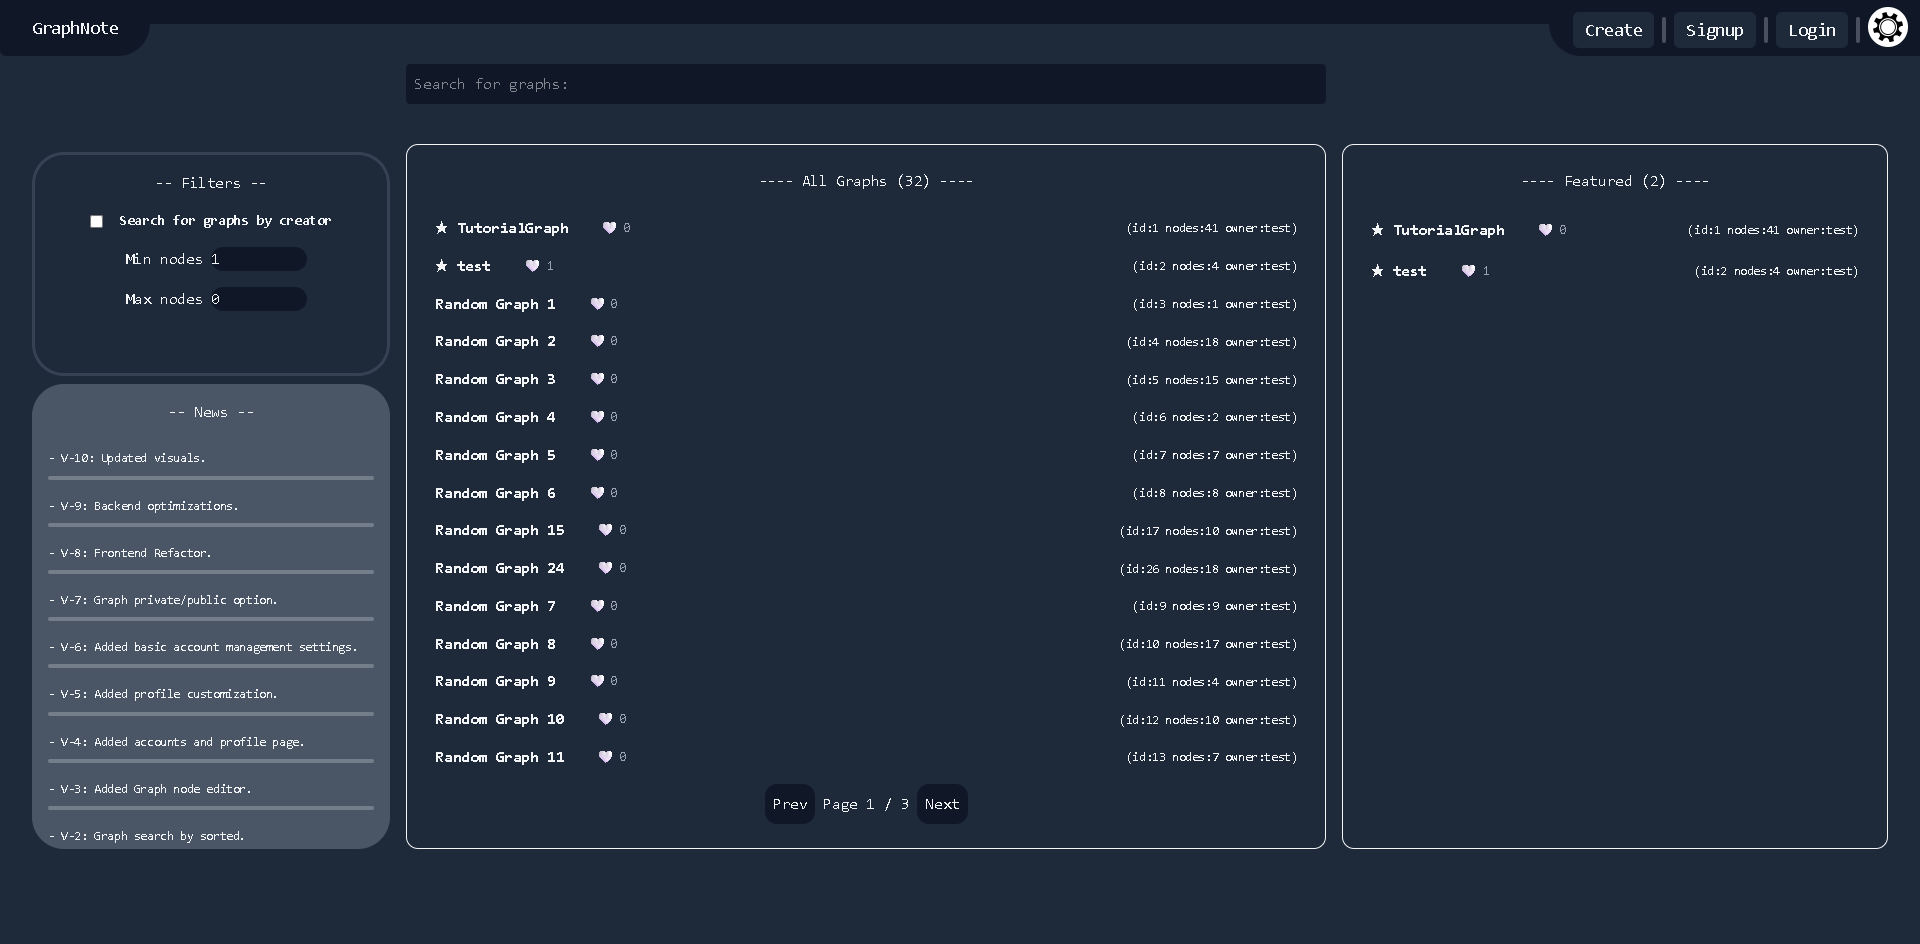1920x944 pixels.
Task: Like Random Graph 11 with its heart icon
Action: click(x=605, y=757)
